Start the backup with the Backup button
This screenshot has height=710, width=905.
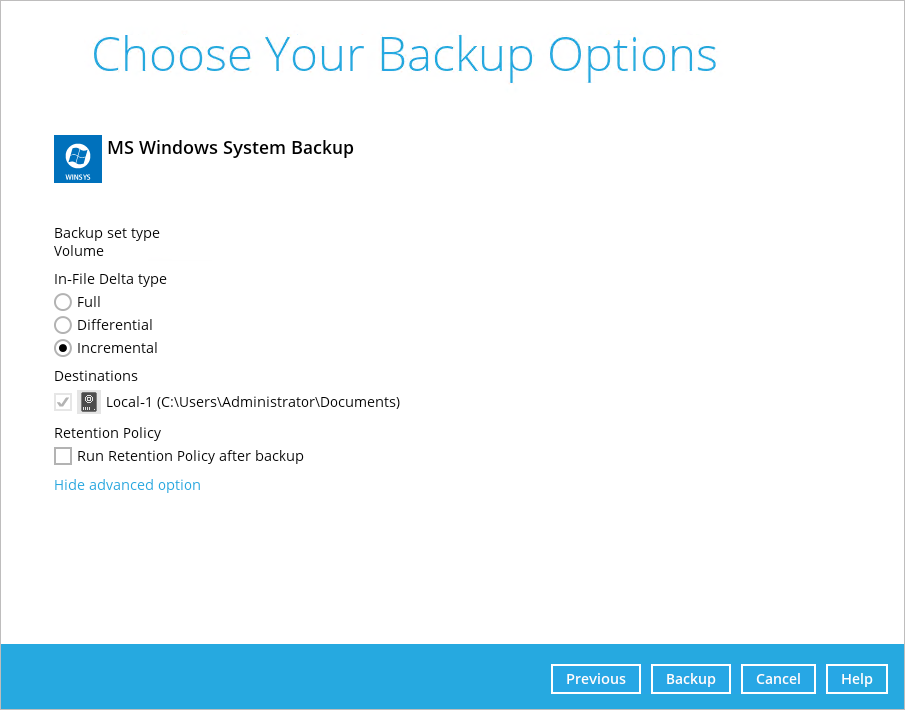(690, 678)
